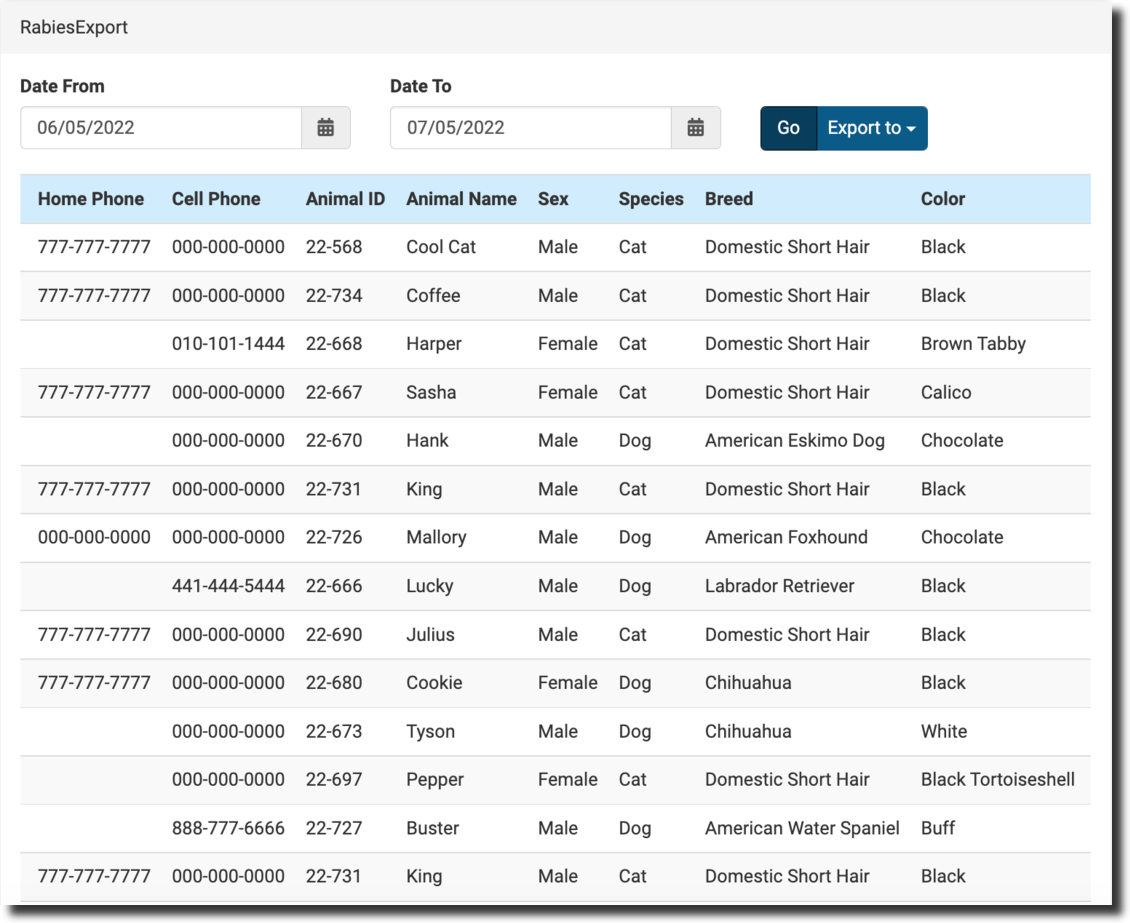The height and width of the screenshot is (923, 1130).
Task: Select Buster's American Water Spaniel breed cell
Action: [x=802, y=828]
